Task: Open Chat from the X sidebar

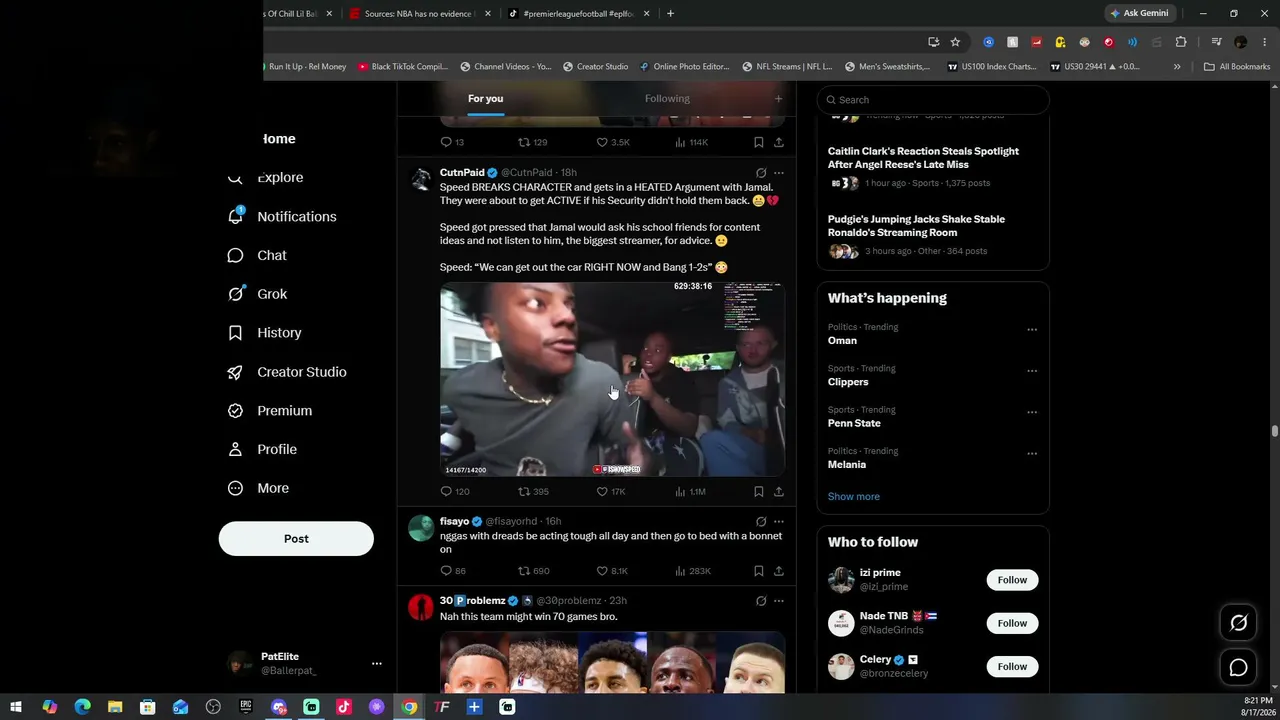Action: [257, 255]
